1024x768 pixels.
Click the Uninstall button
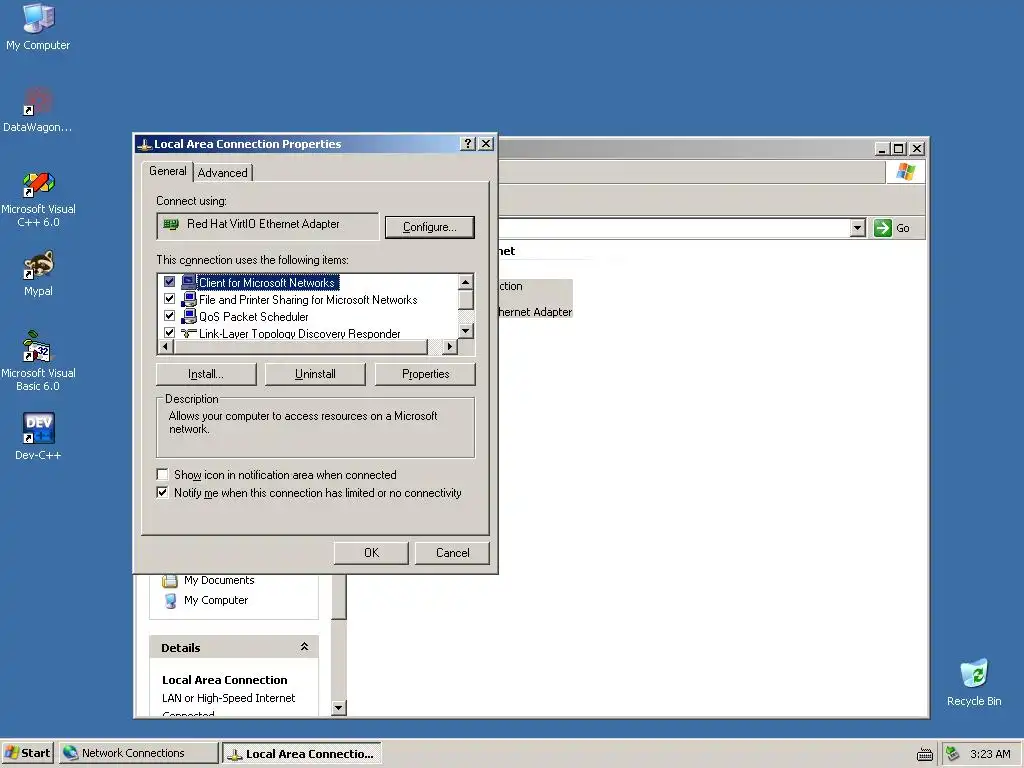tap(315, 374)
